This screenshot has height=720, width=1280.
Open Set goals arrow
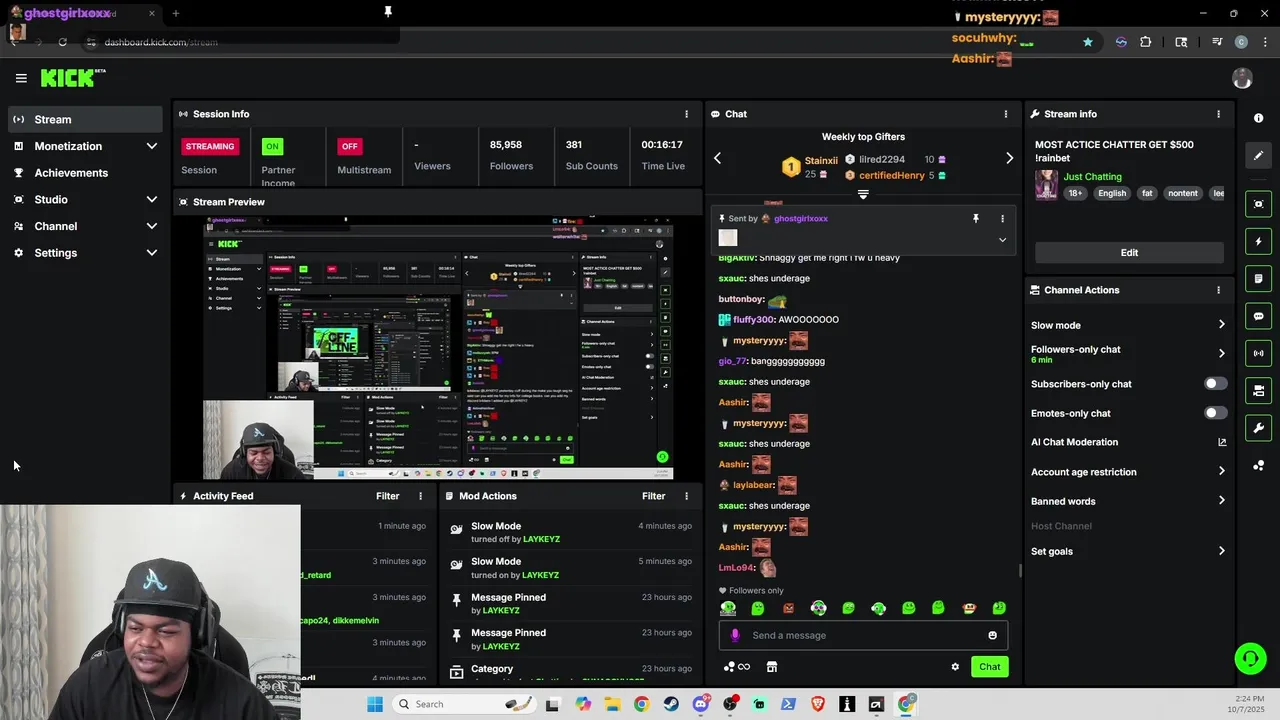coord(1221,551)
